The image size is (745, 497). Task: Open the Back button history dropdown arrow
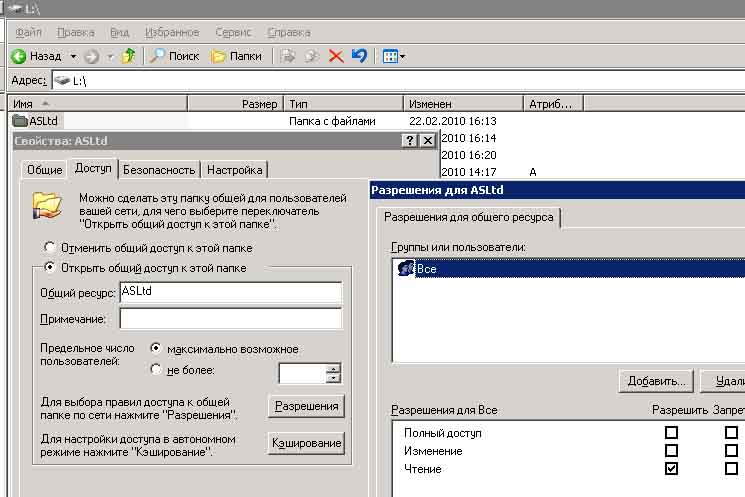72,57
